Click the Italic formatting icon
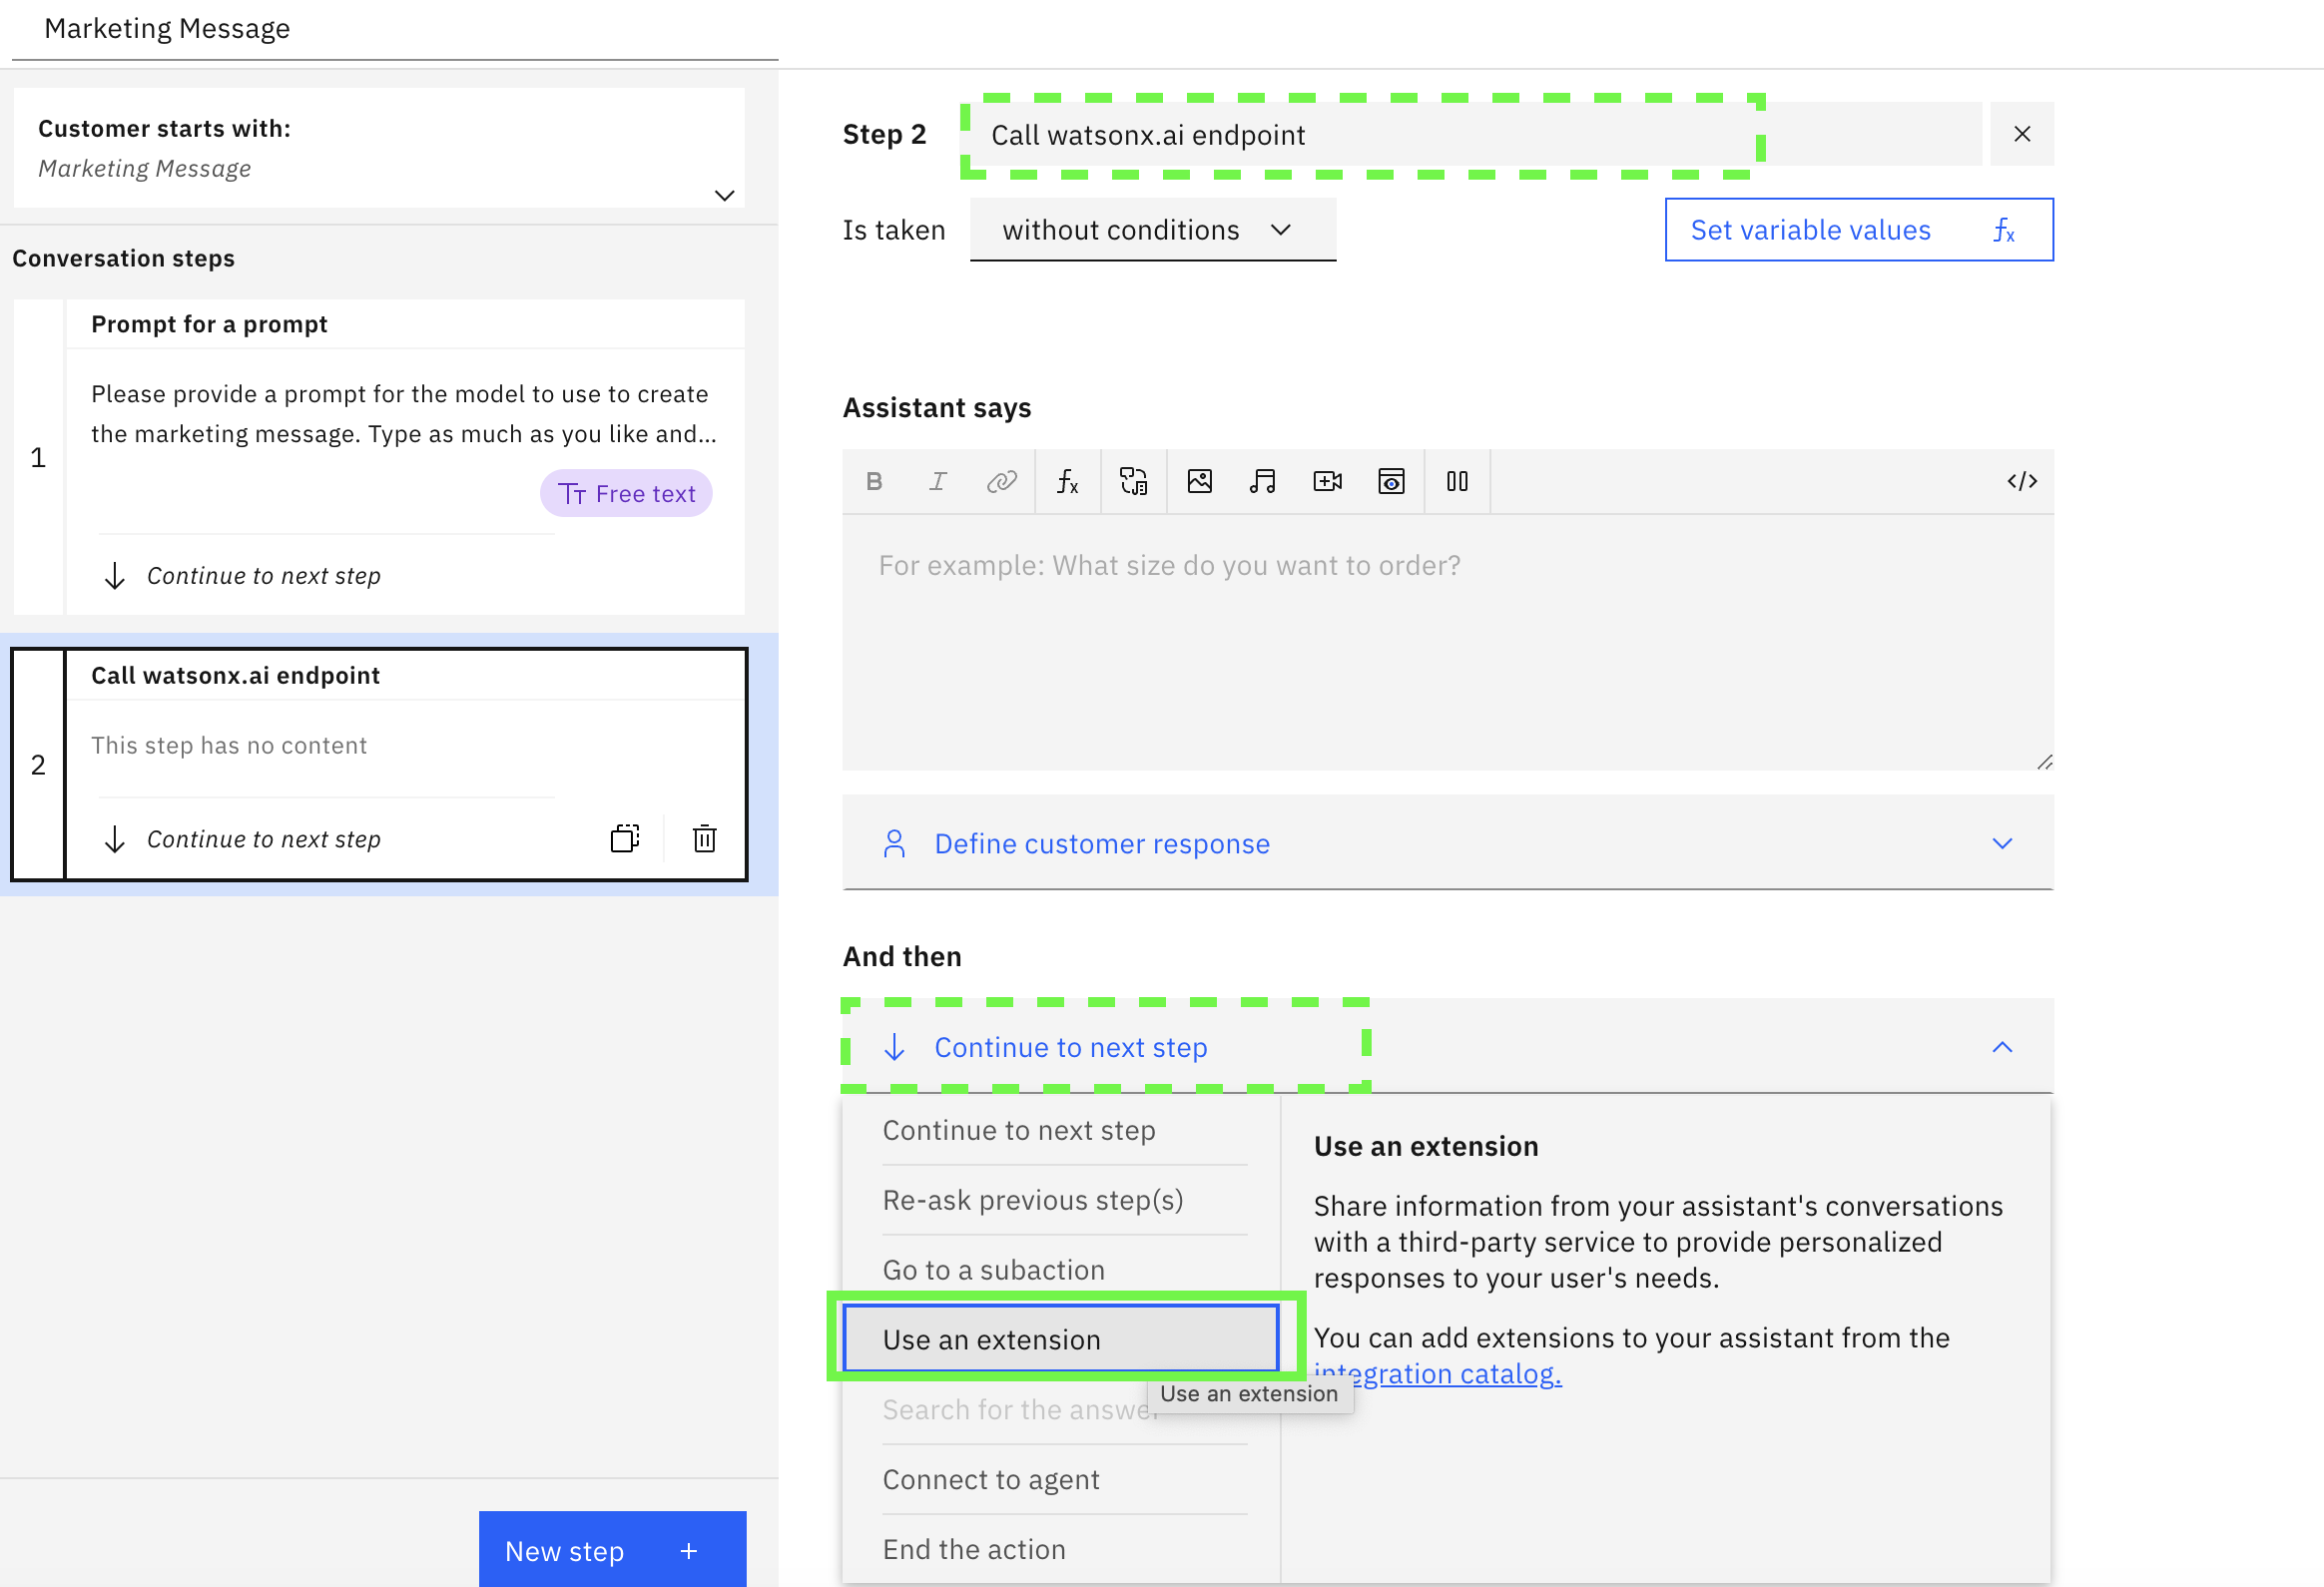Image resolution: width=2324 pixels, height=1587 pixels. [x=937, y=484]
